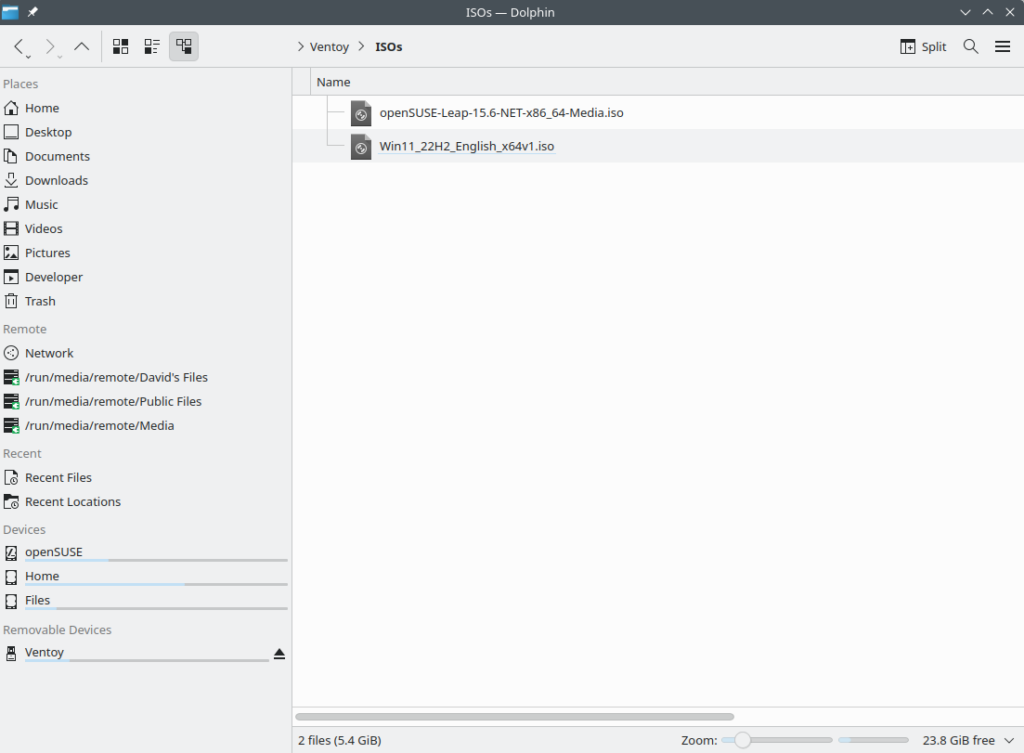Eject the Ventoy removable device
The height and width of the screenshot is (753, 1024).
pyautogui.click(x=280, y=654)
